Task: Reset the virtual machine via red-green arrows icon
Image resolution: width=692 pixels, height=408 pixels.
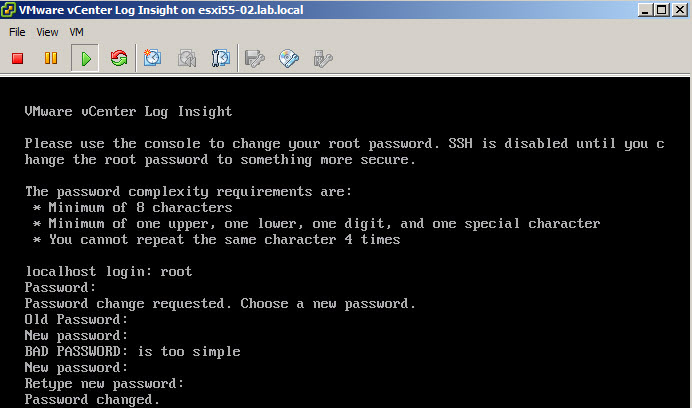Action: click(119, 58)
